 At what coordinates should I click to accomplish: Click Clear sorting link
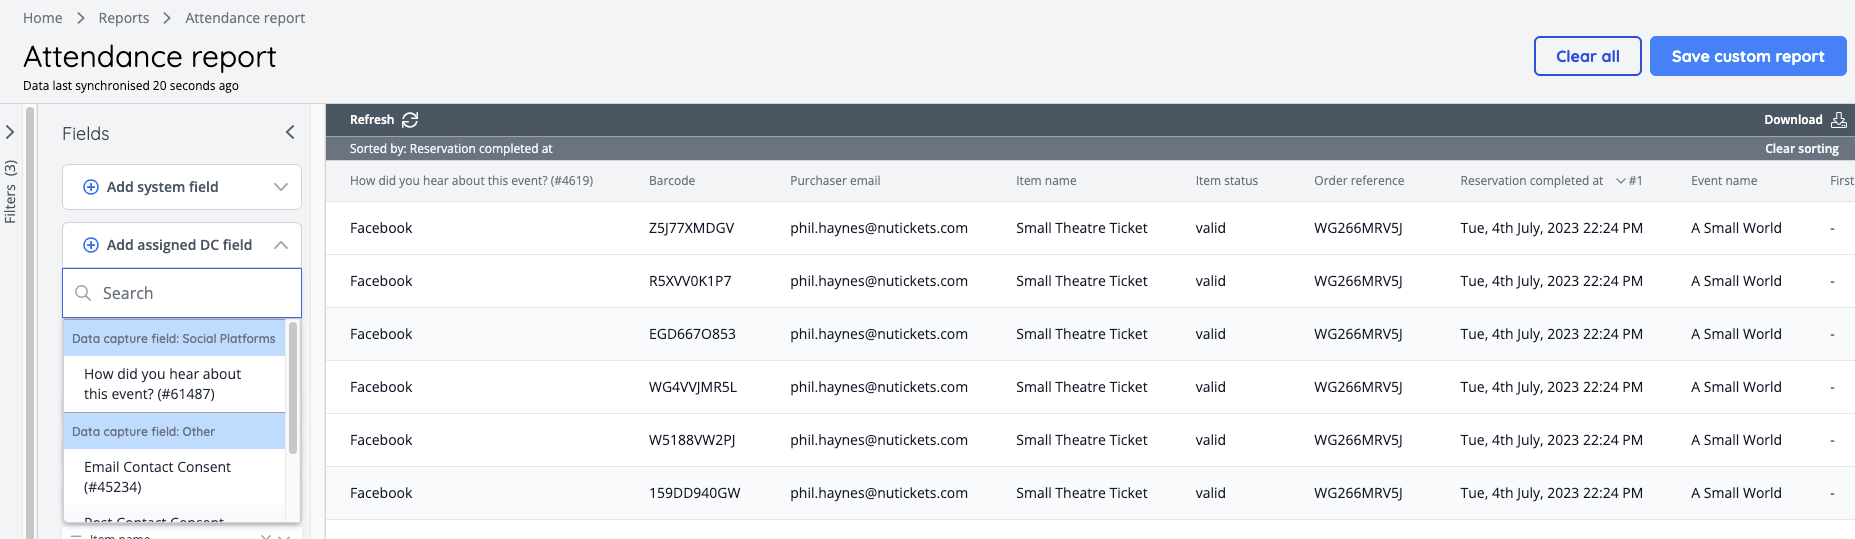(x=1801, y=149)
